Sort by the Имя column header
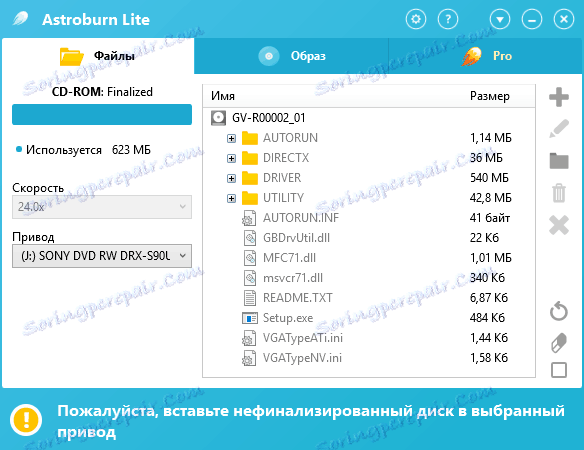 [x=223, y=96]
